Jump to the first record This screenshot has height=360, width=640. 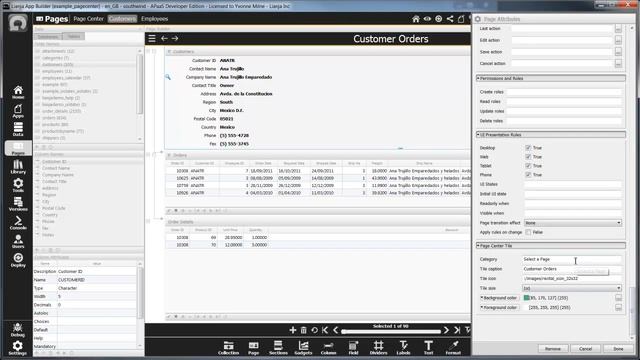coord(325,330)
